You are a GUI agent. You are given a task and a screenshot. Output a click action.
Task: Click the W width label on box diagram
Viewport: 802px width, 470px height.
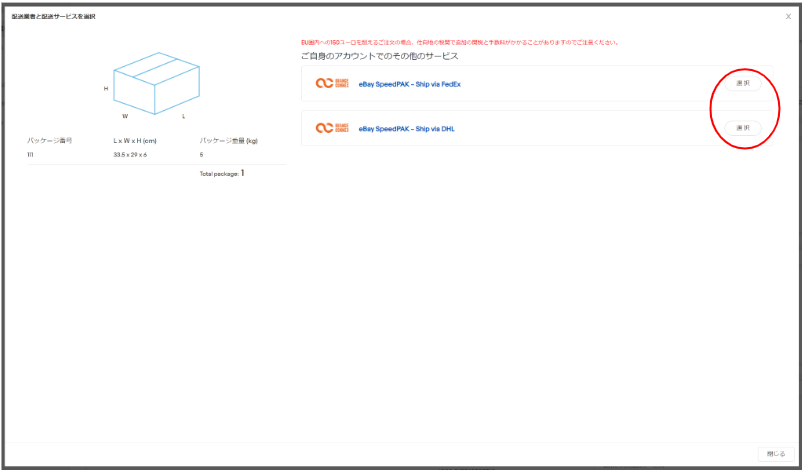click(x=125, y=116)
